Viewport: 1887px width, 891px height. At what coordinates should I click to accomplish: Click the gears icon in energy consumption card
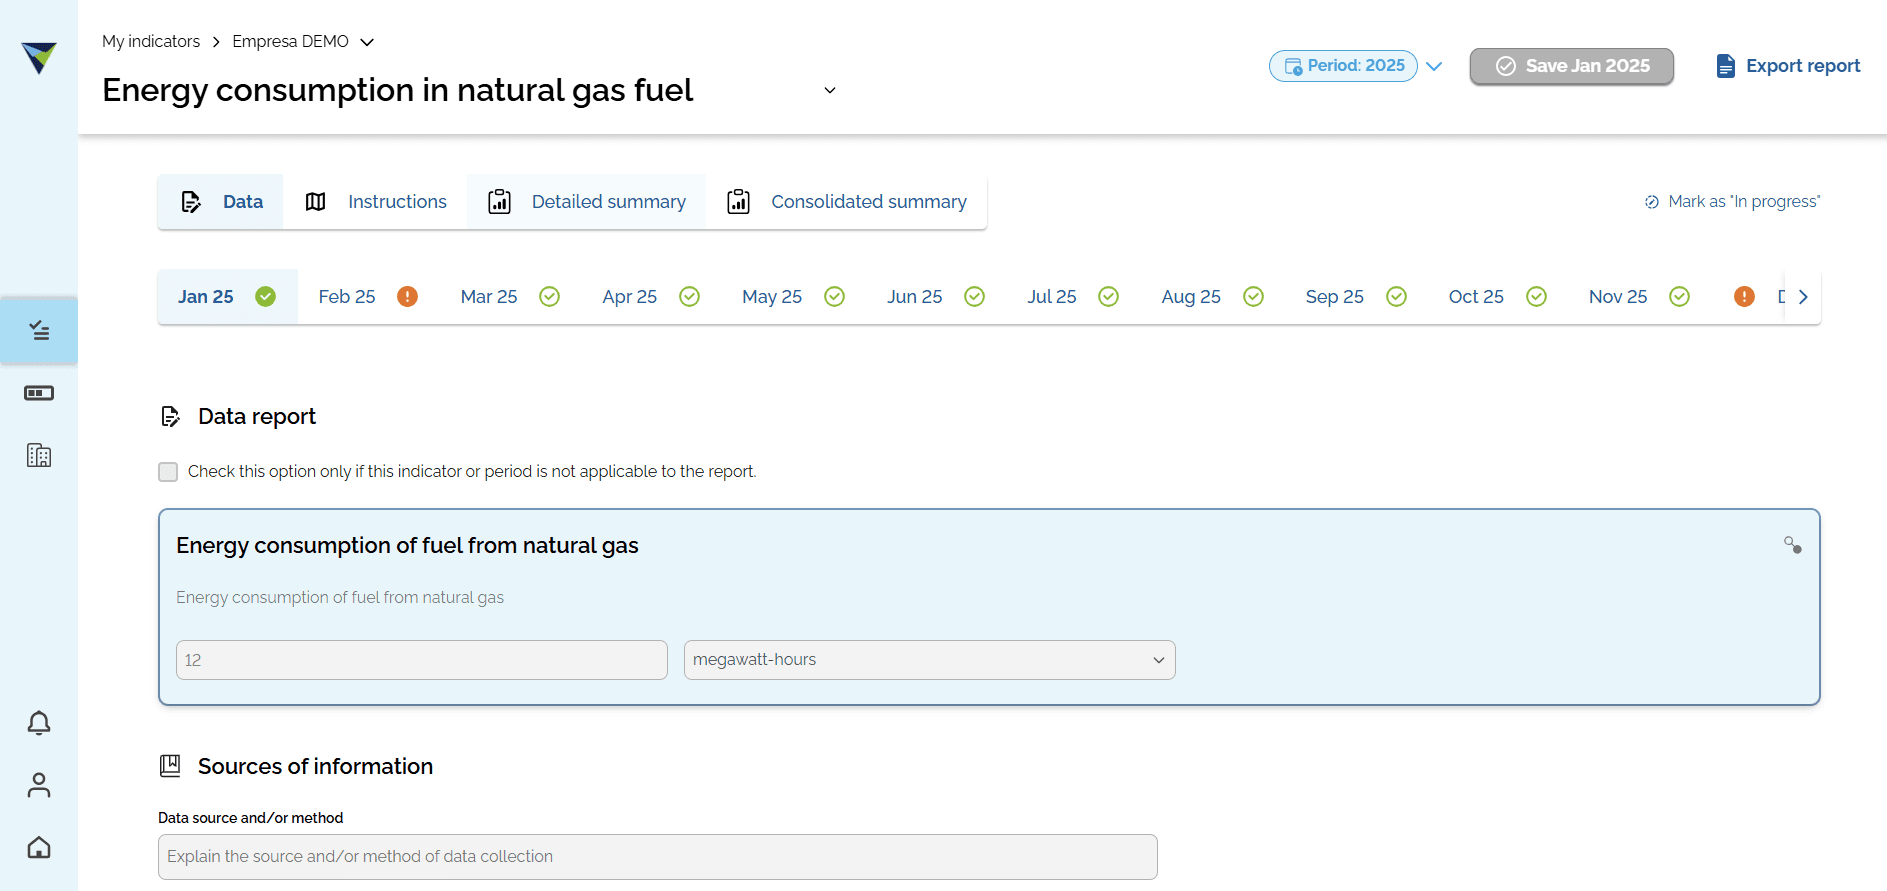click(x=1793, y=545)
